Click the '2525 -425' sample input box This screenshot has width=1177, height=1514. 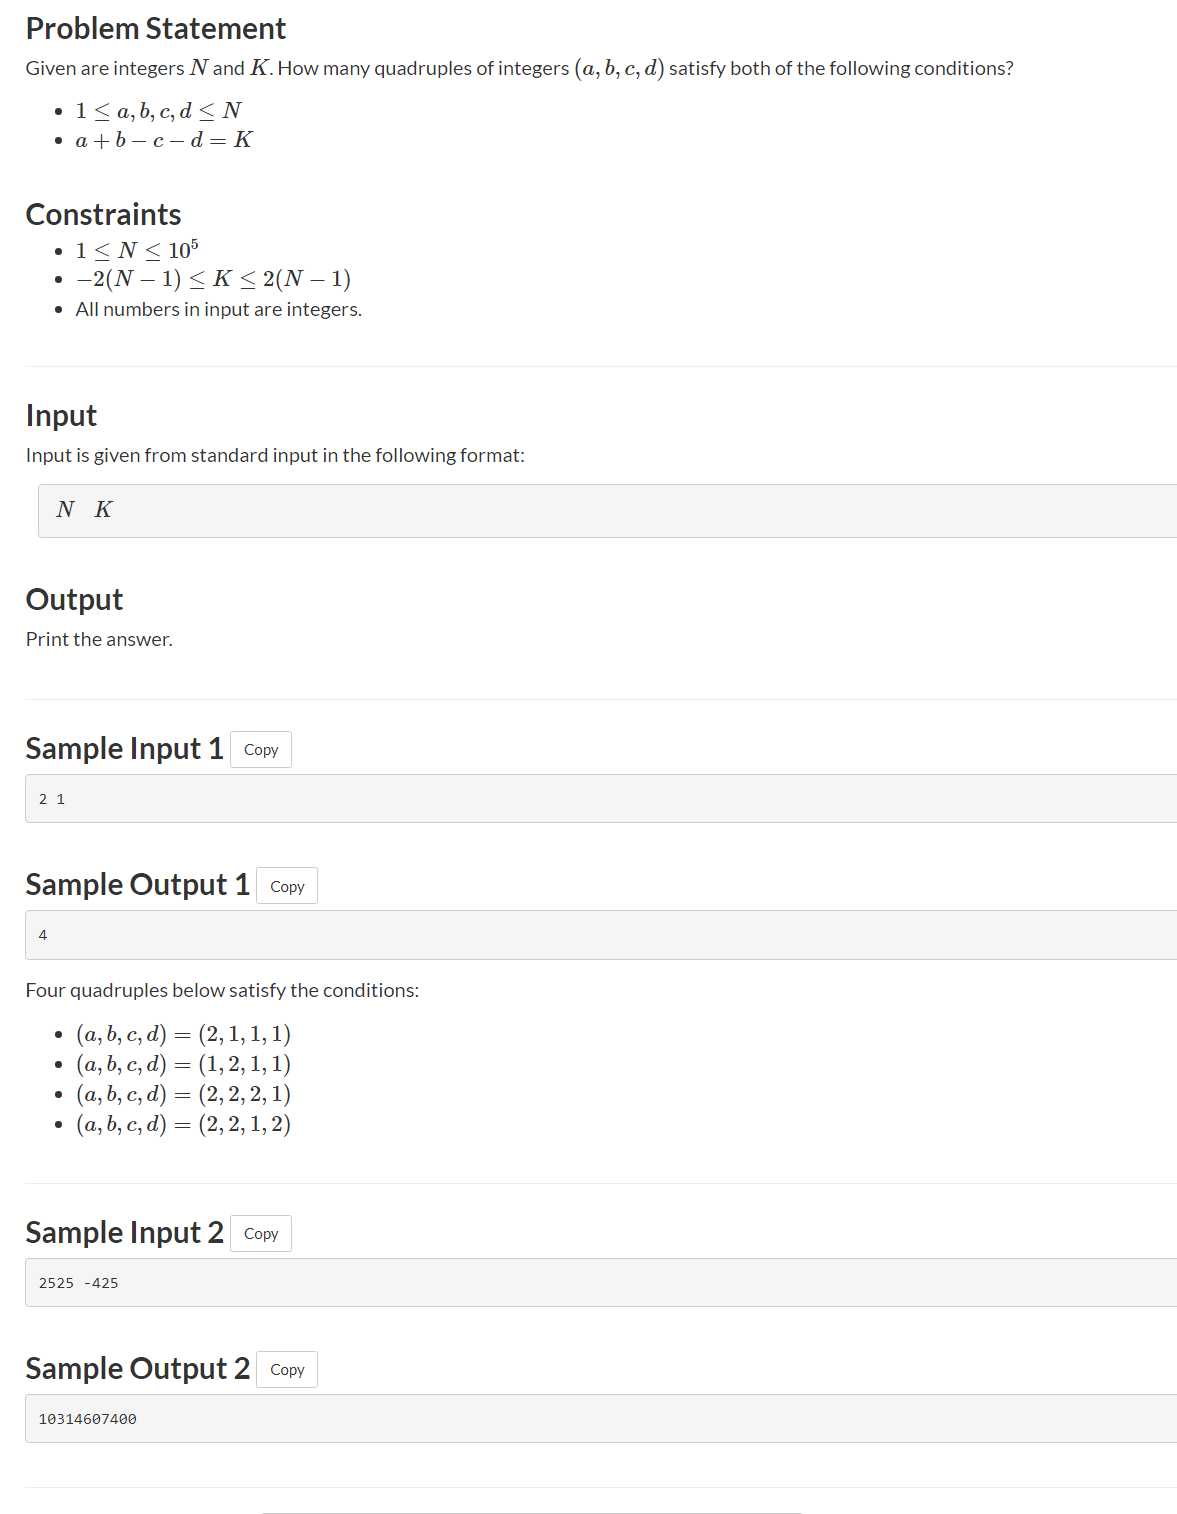(601, 1283)
